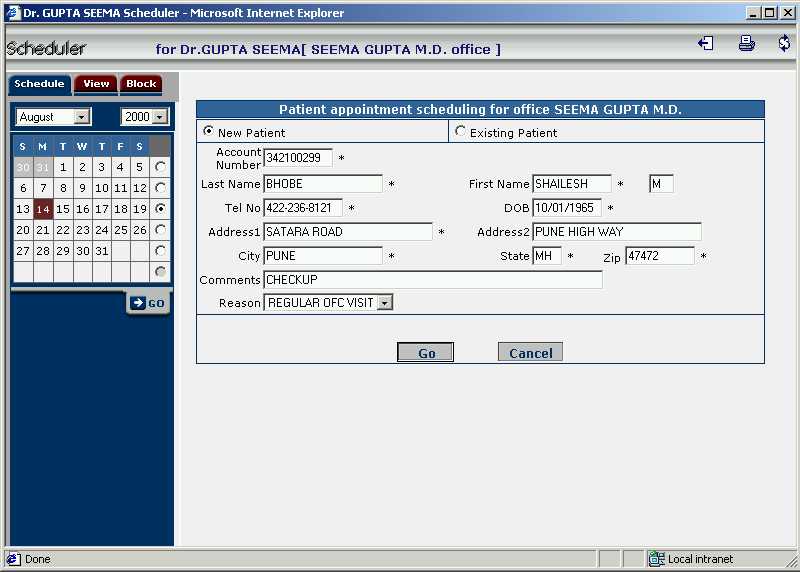Image resolution: width=800 pixels, height=572 pixels.
Task: Click the M weekday header in calendar
Action: pos(43,146)
